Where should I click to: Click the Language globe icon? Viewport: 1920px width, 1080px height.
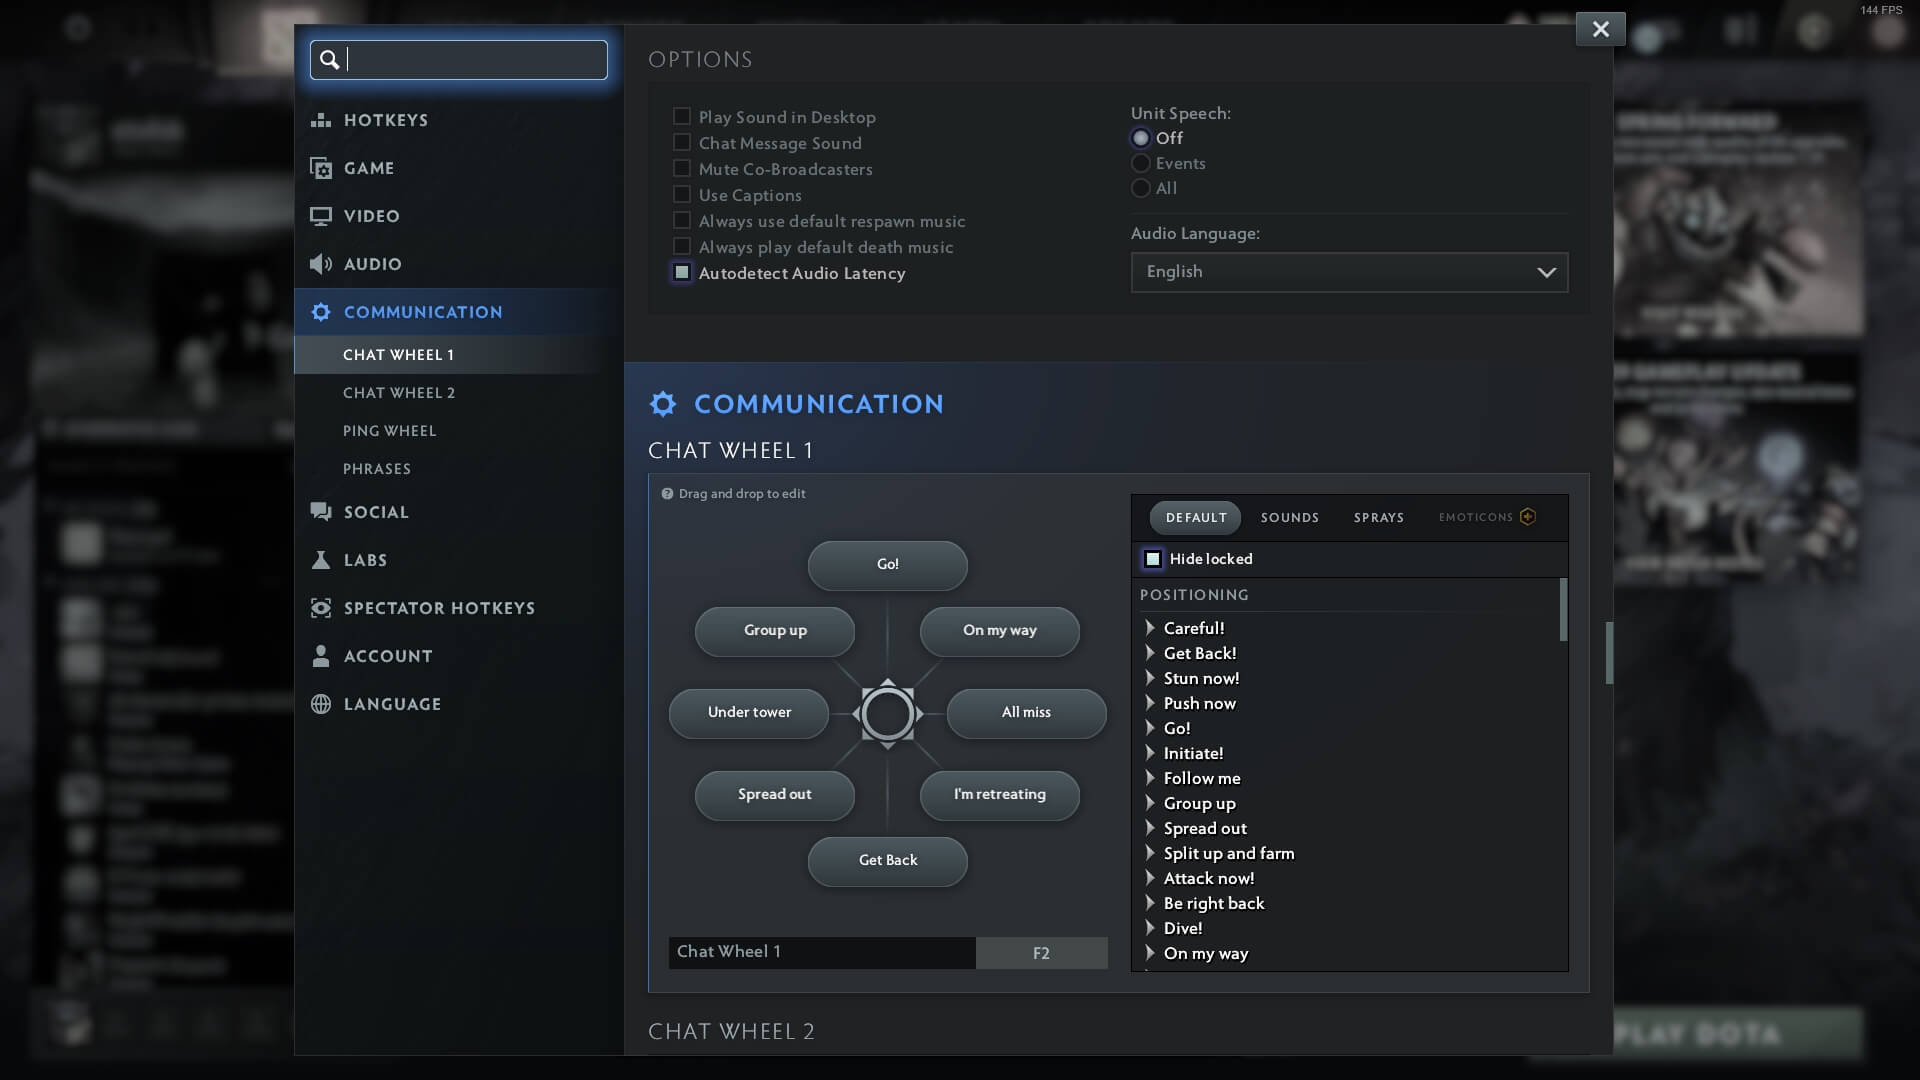(321, 704)
